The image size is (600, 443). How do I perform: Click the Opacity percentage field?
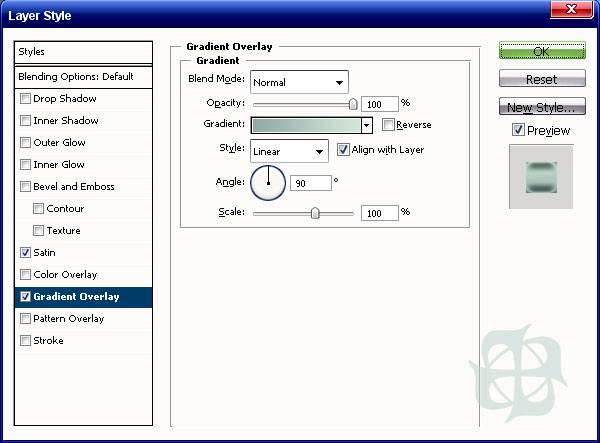point(380,104)
